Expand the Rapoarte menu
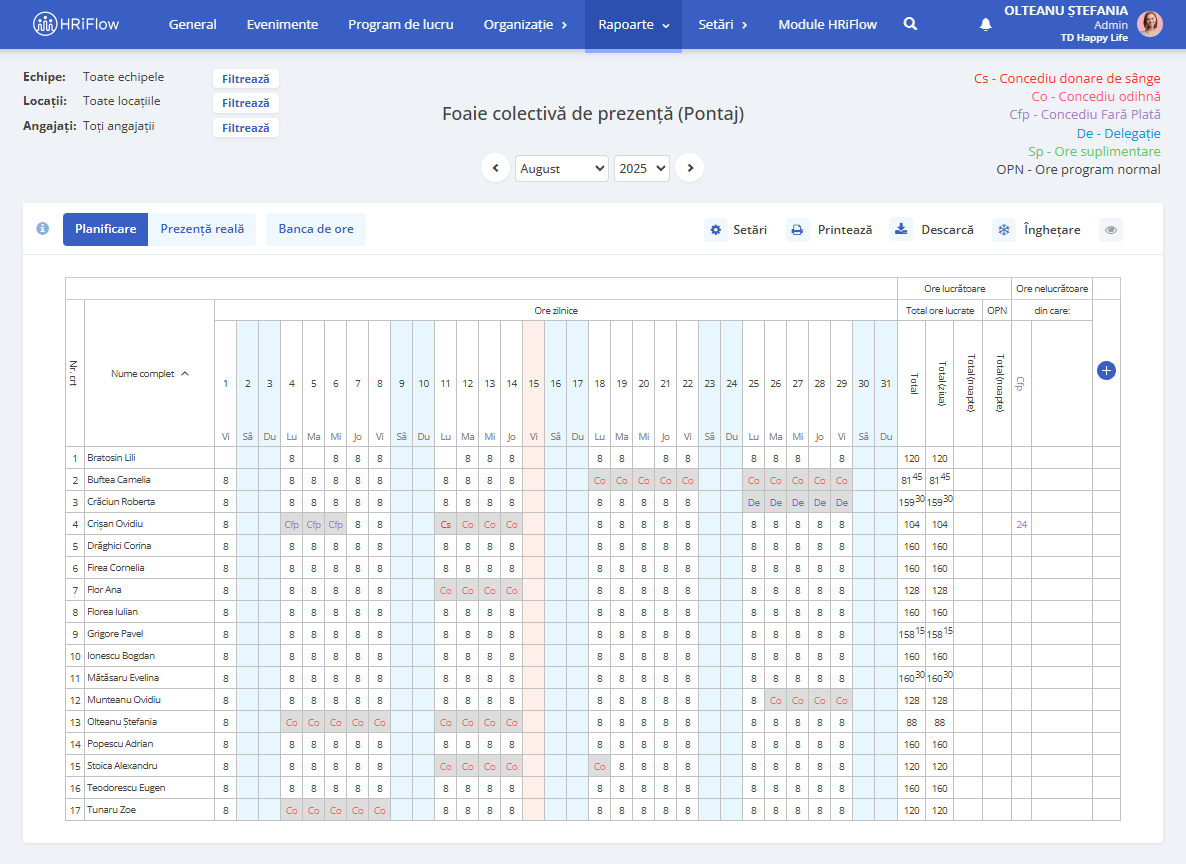 pos(633,25)
